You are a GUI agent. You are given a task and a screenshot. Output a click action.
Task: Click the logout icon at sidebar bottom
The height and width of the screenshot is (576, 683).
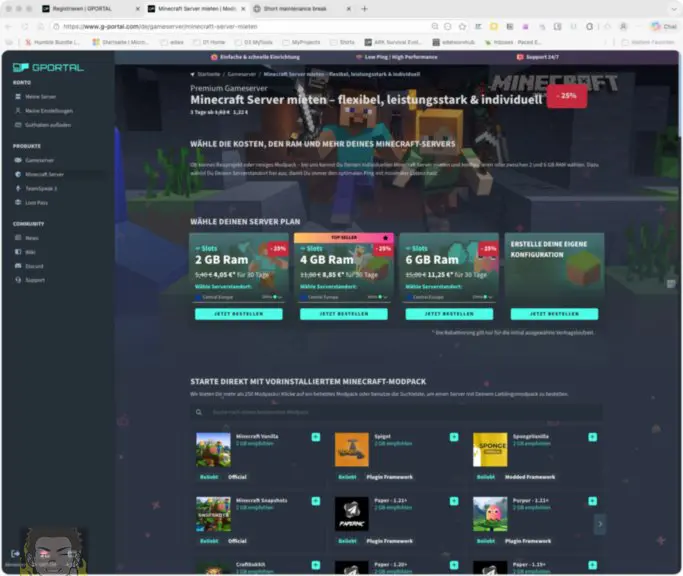(15, 553)
